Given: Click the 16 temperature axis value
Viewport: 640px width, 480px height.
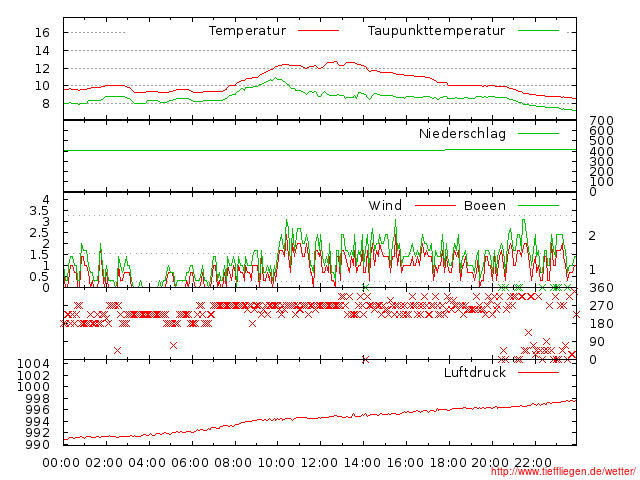Looking at the screenshot, I should coord(42,33).
